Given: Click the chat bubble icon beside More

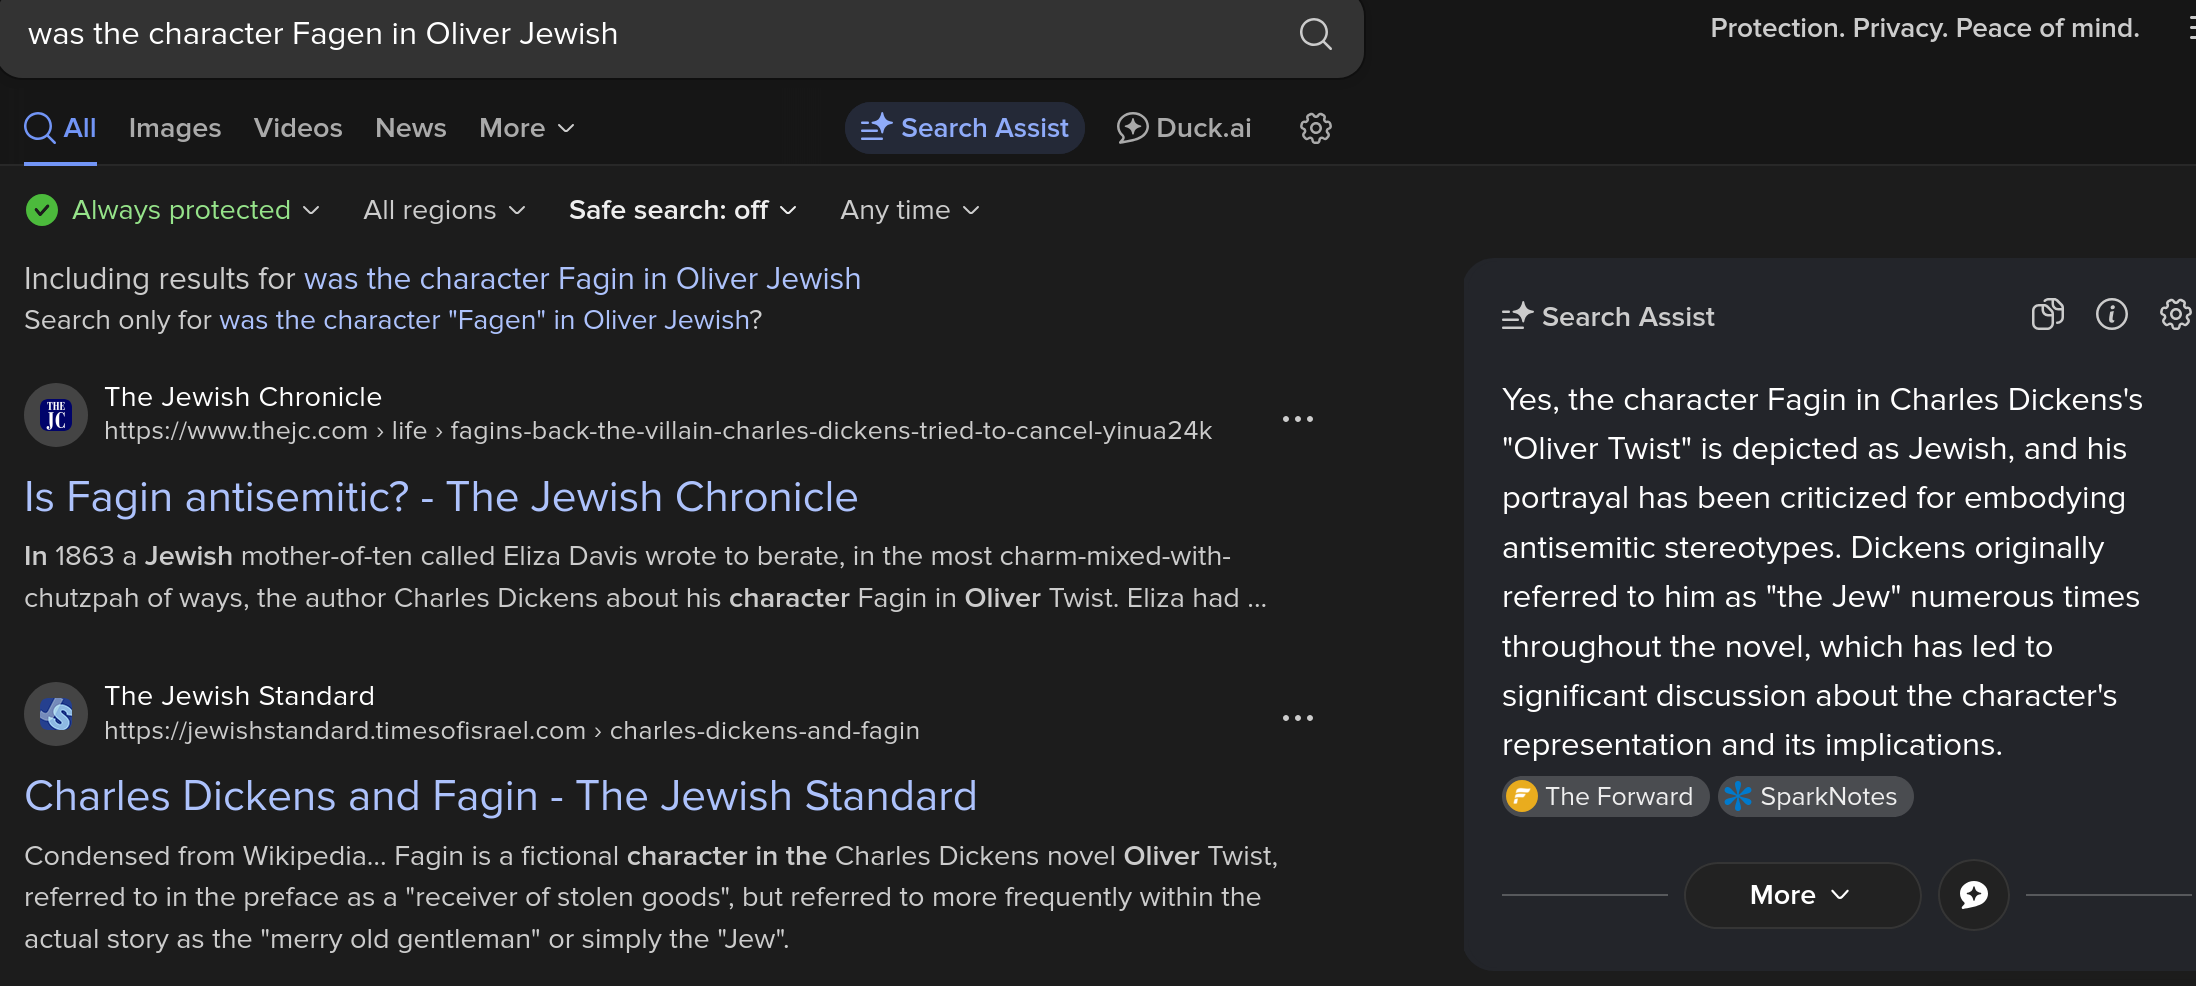Looking at the screenshot, I should (x=1973, y=895).
